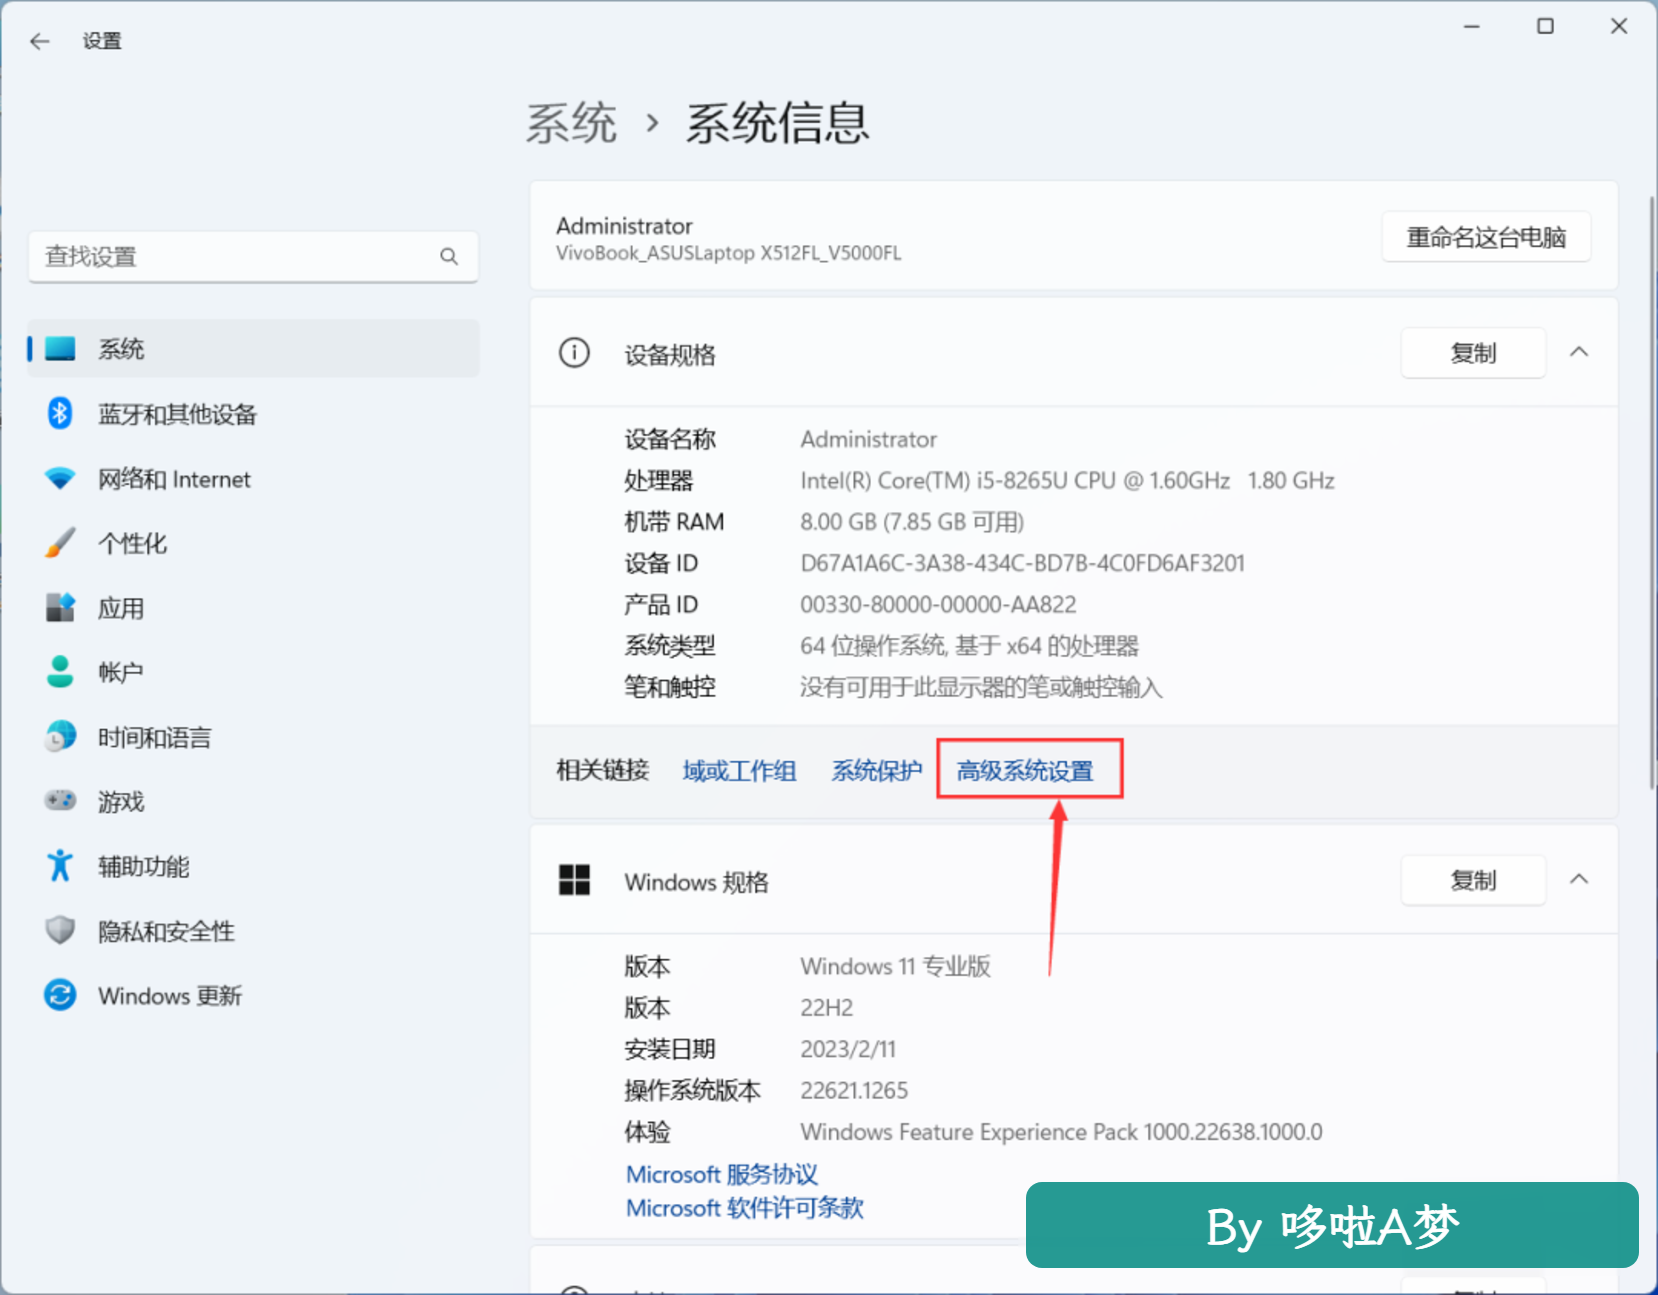Screen dimensions: 1658x1295
Task: Click the accessibility figure icon
Action: click(x=60, y=865)
